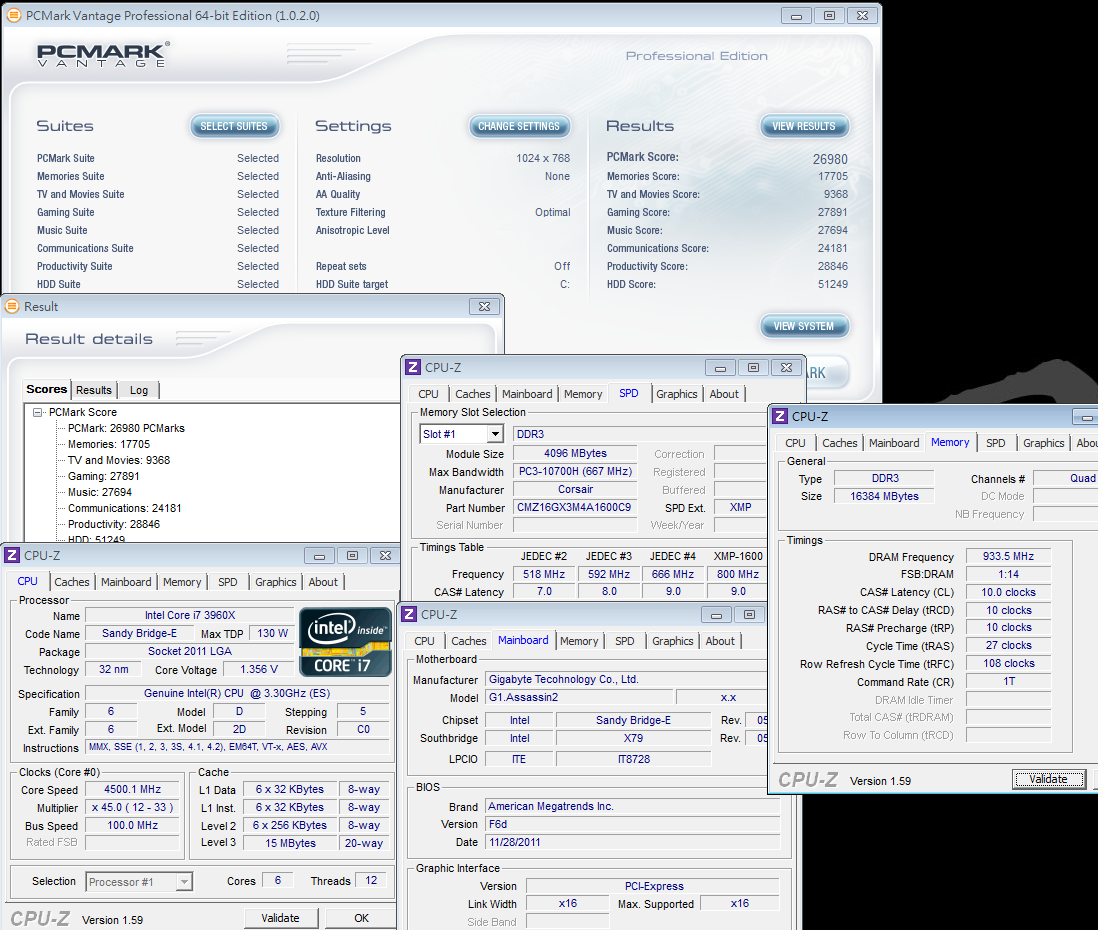Image resolution: width=1098 pixels, height=930 pixels.
Task: Click the XMP-1600 timings column header
Action: tap(738, 556)
